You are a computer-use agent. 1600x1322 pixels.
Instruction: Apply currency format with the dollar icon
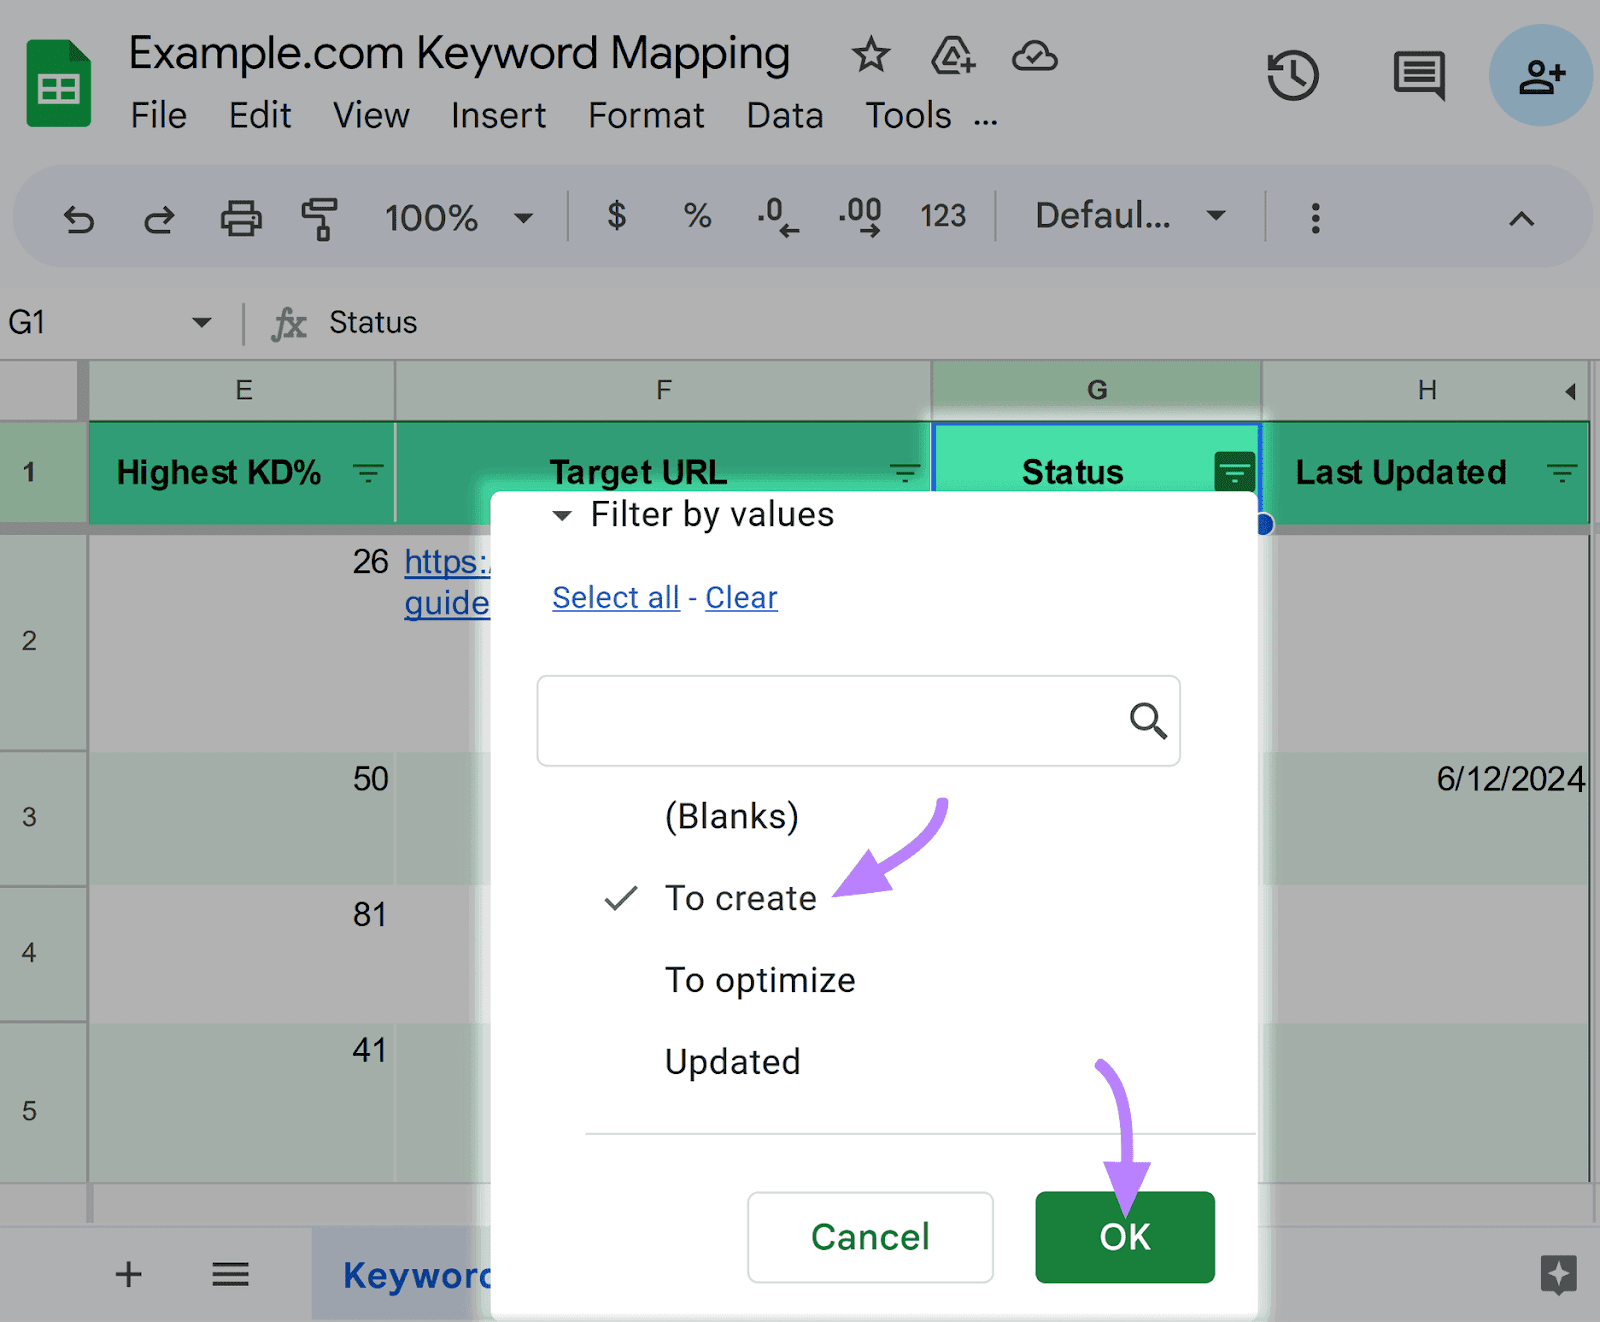[x=617, y=216]
